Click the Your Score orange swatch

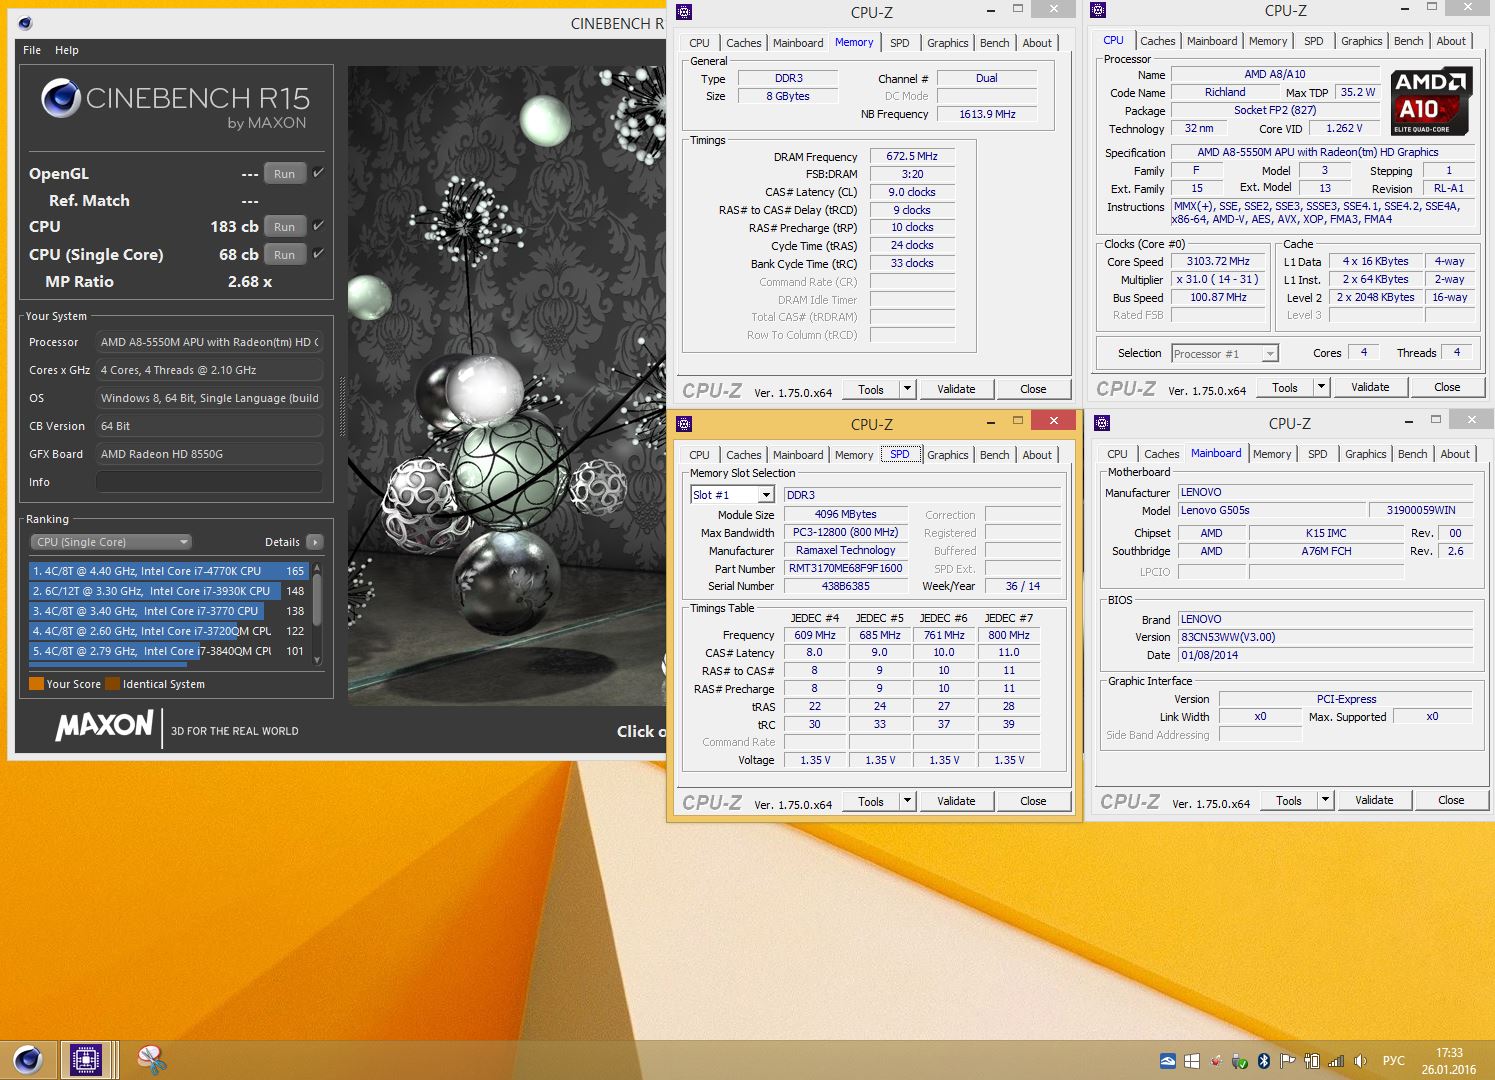pos(37,684)
